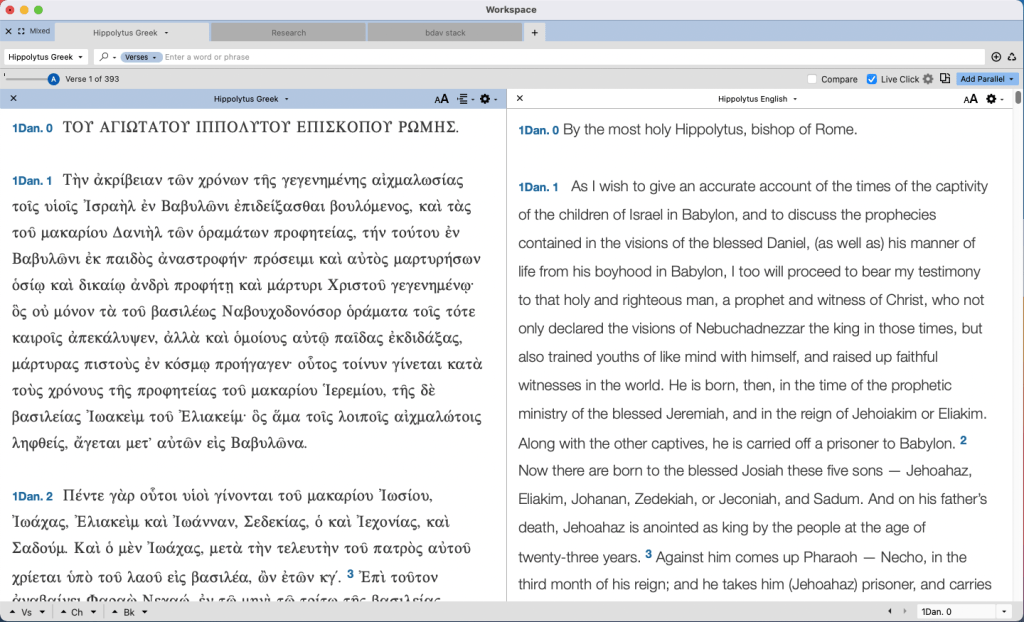
Task: Enable the Compare checkbox
Action: (x=813, y=79)
